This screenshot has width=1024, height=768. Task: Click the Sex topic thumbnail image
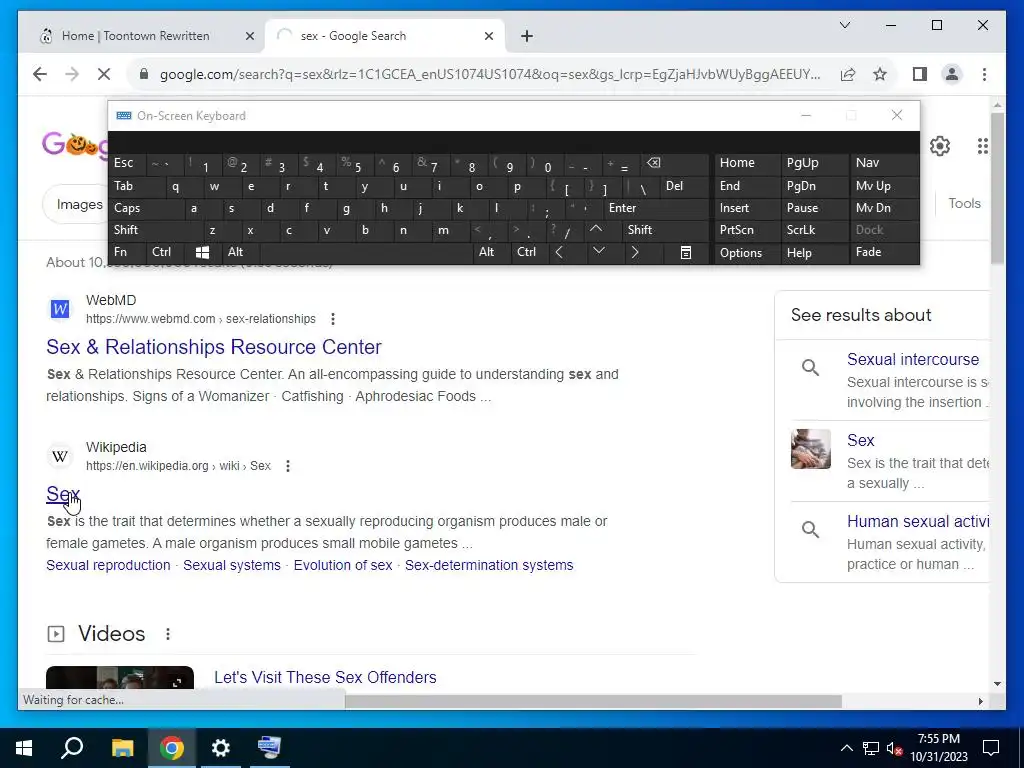pyautogui.click(x=810, y=449)
